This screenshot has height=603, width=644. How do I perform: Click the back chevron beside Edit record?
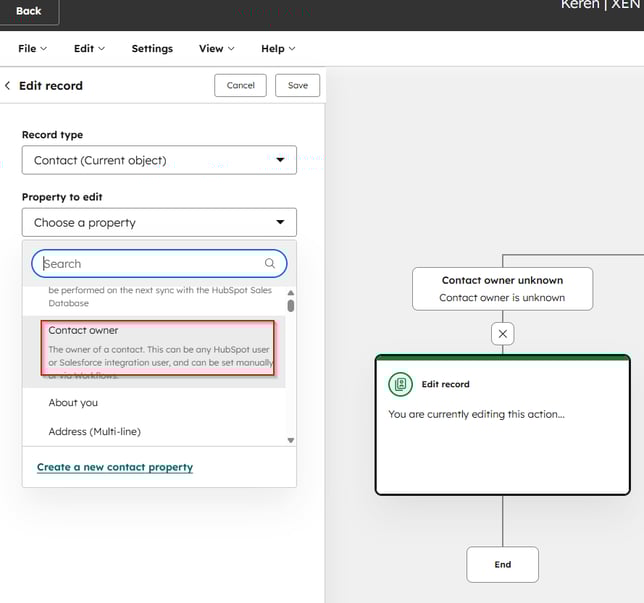coord(8,86)
